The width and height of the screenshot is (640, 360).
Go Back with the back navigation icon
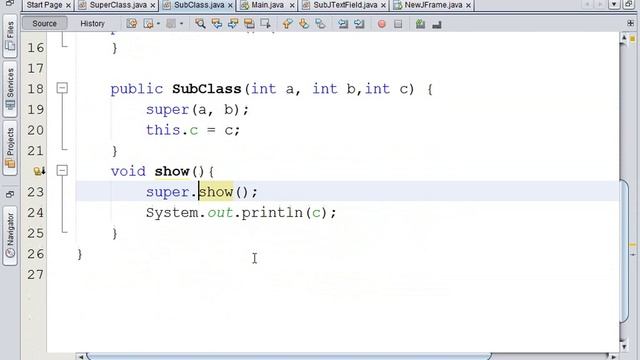148,24
